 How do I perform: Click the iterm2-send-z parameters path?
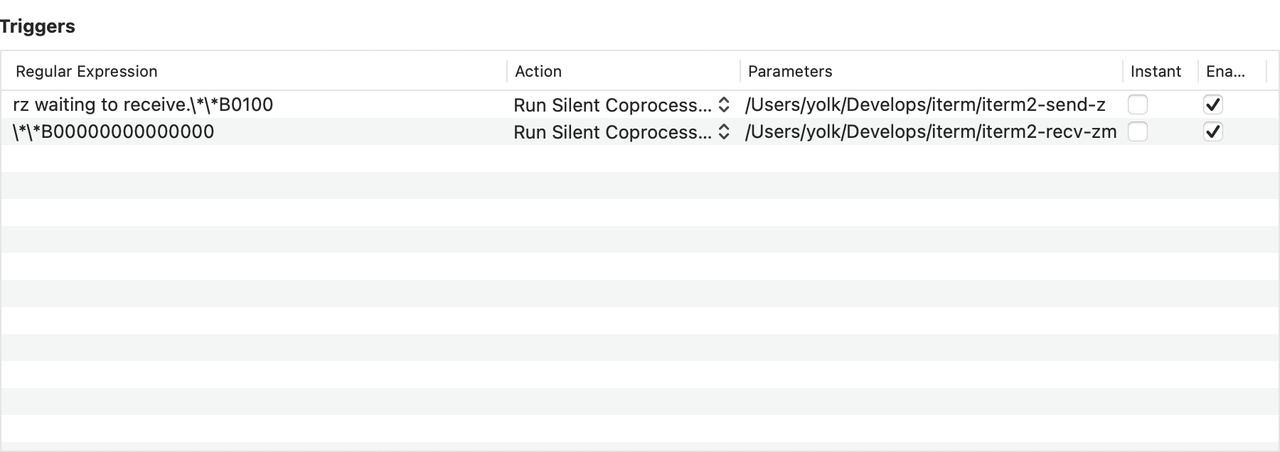pos(925,104)
